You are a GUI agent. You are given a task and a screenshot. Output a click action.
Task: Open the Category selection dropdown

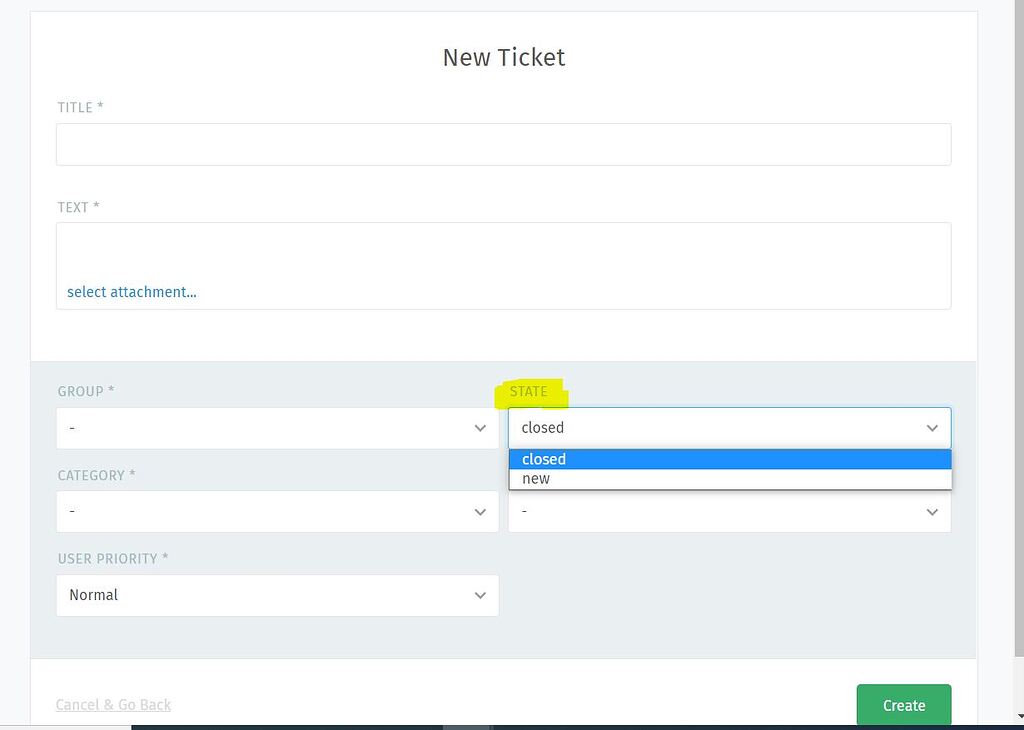click(x=277, y=511)
